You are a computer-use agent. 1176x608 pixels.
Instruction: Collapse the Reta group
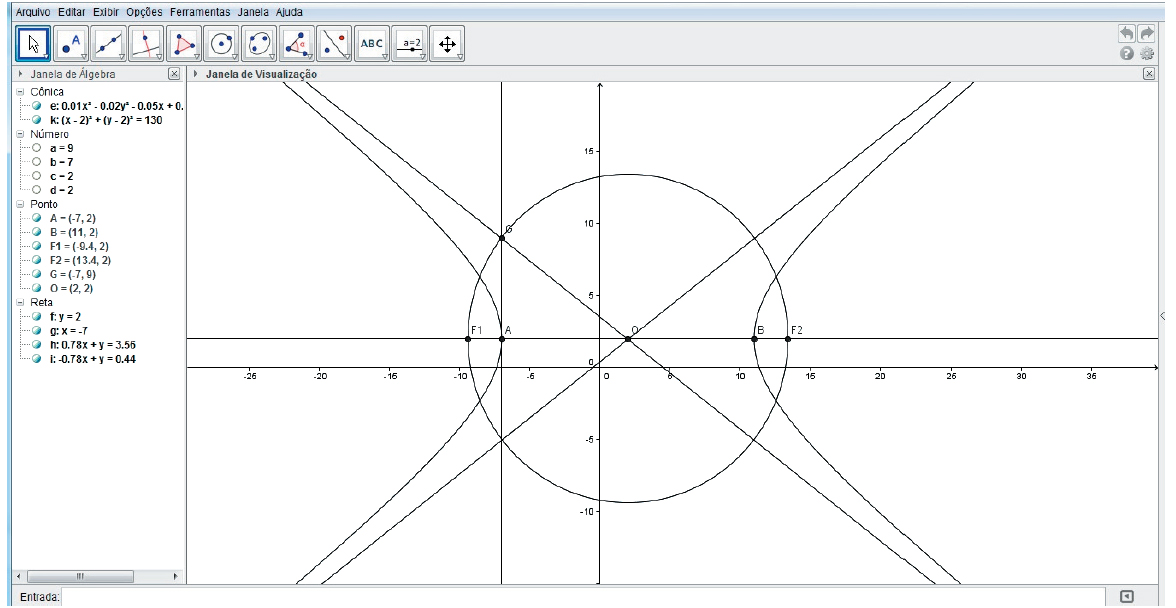20,302
